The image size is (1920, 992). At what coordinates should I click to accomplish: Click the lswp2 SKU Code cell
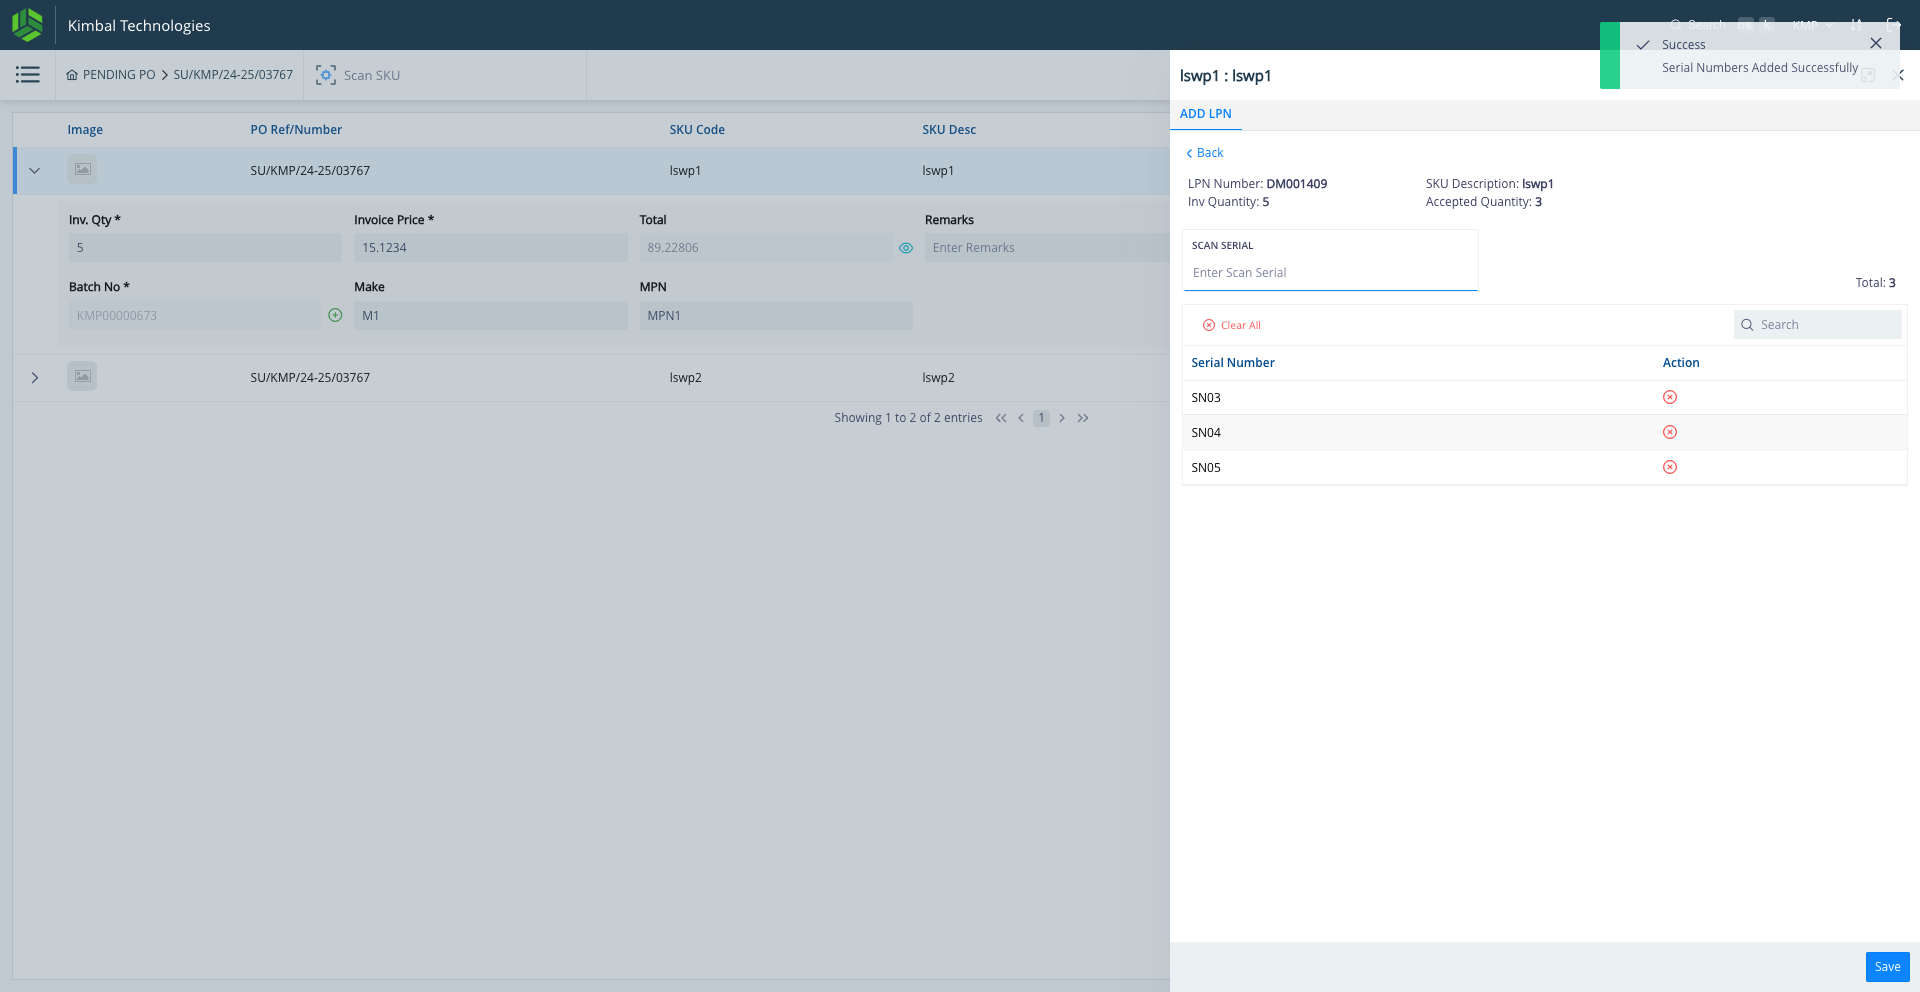pos(685,378)
